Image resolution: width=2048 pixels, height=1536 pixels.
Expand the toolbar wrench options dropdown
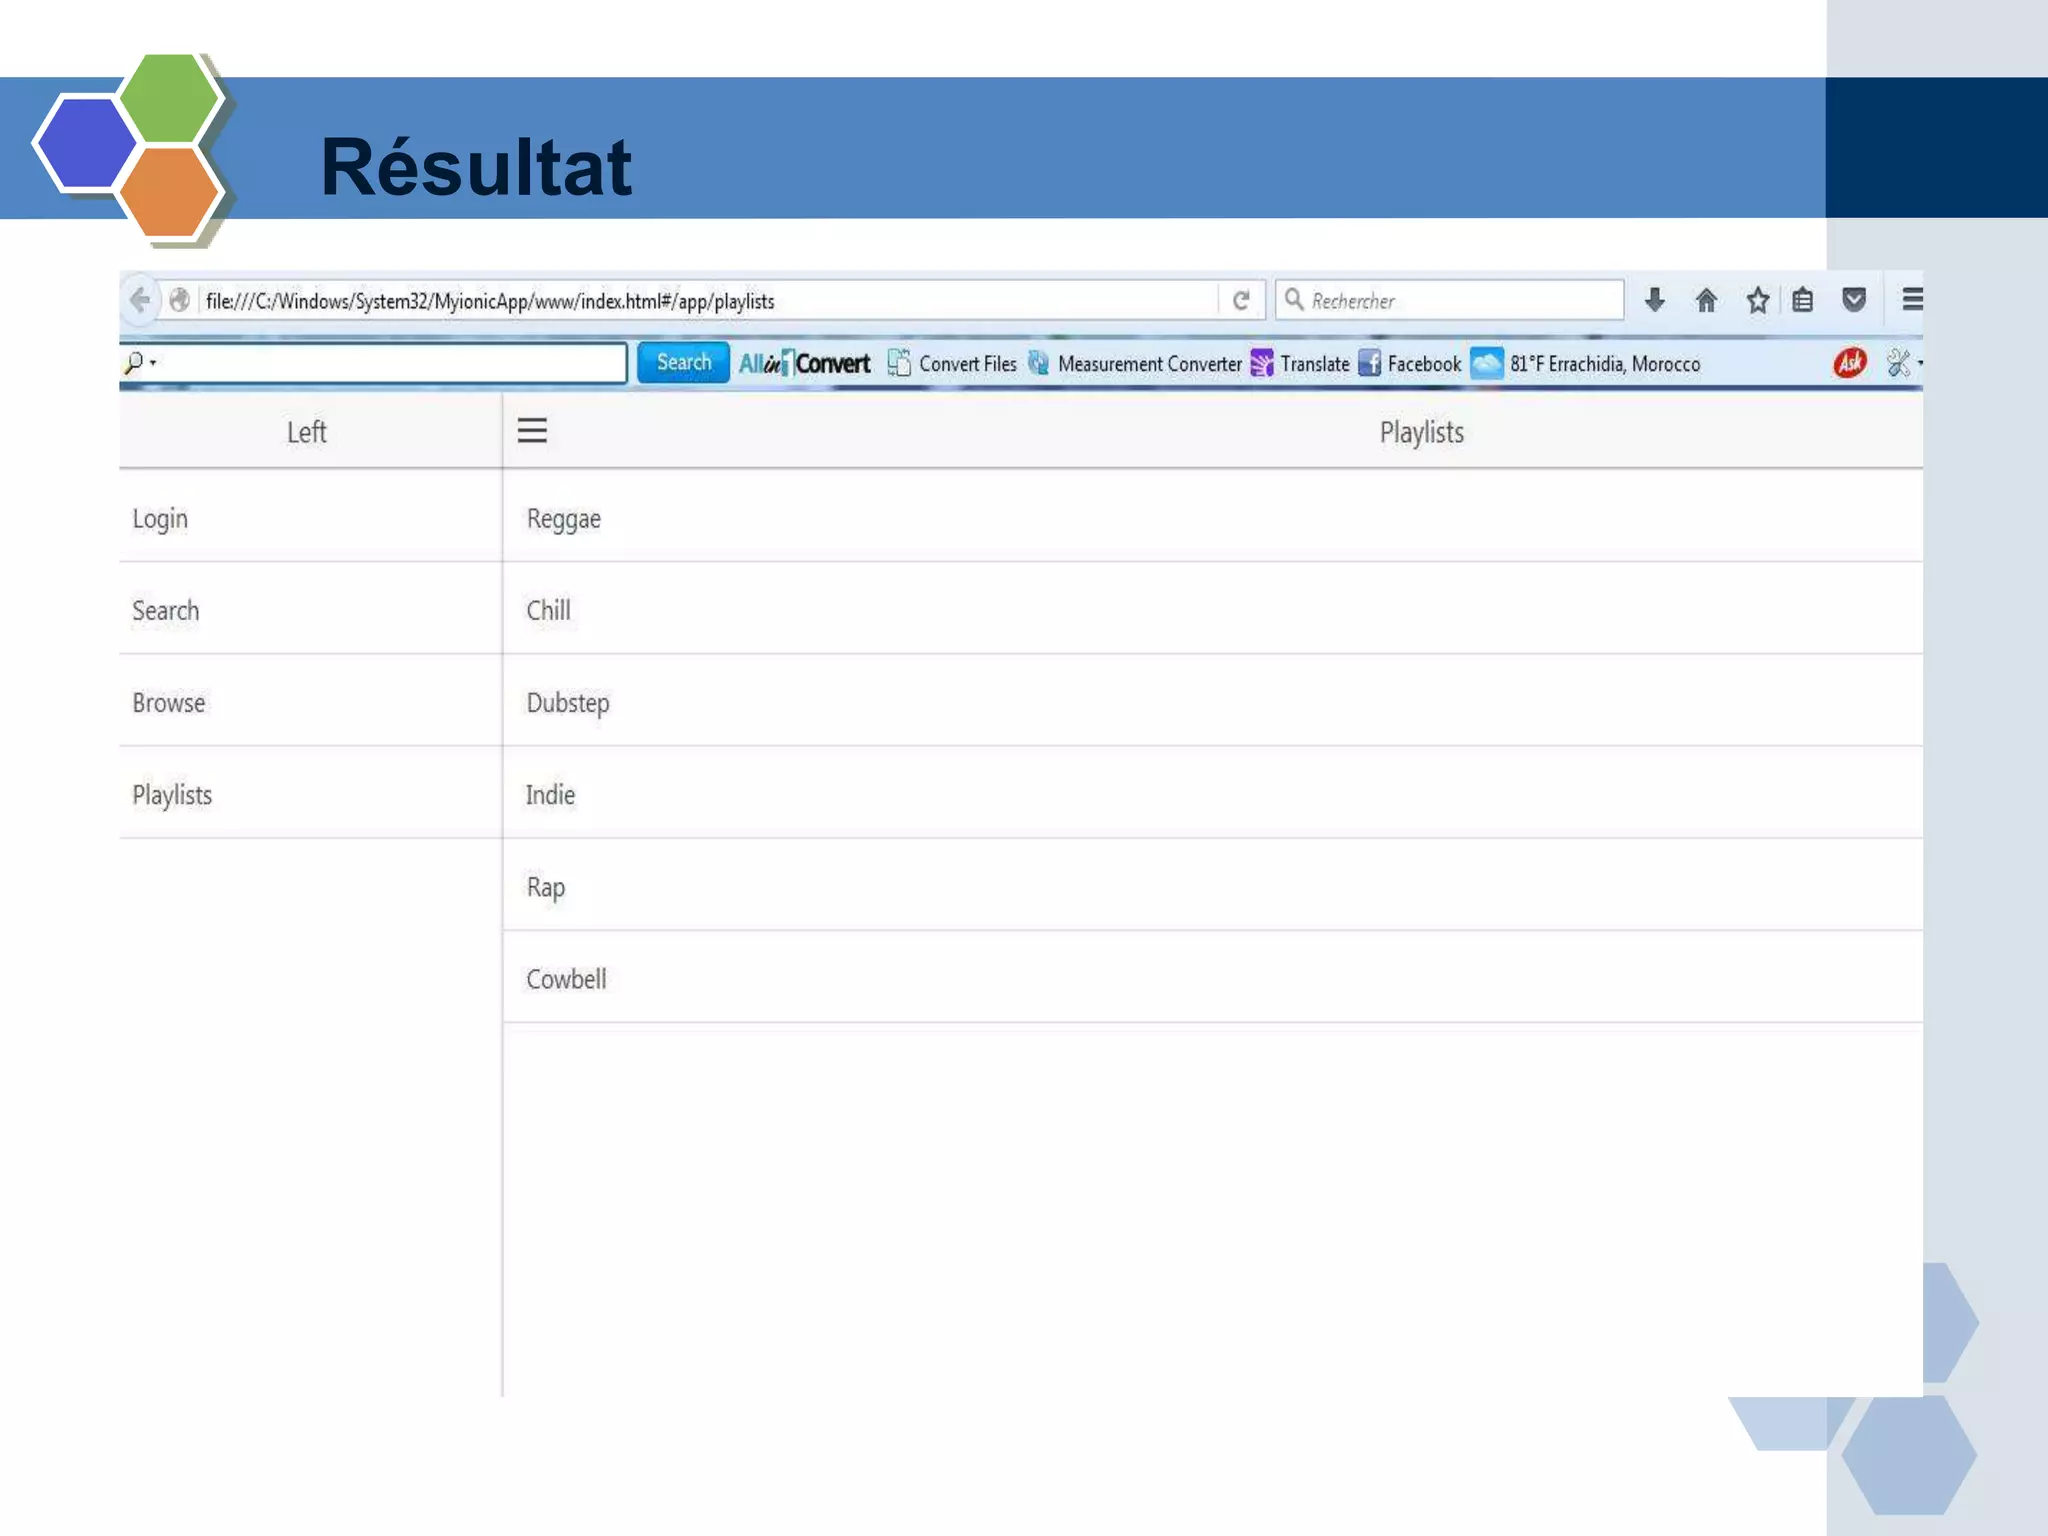point(1903,363)
